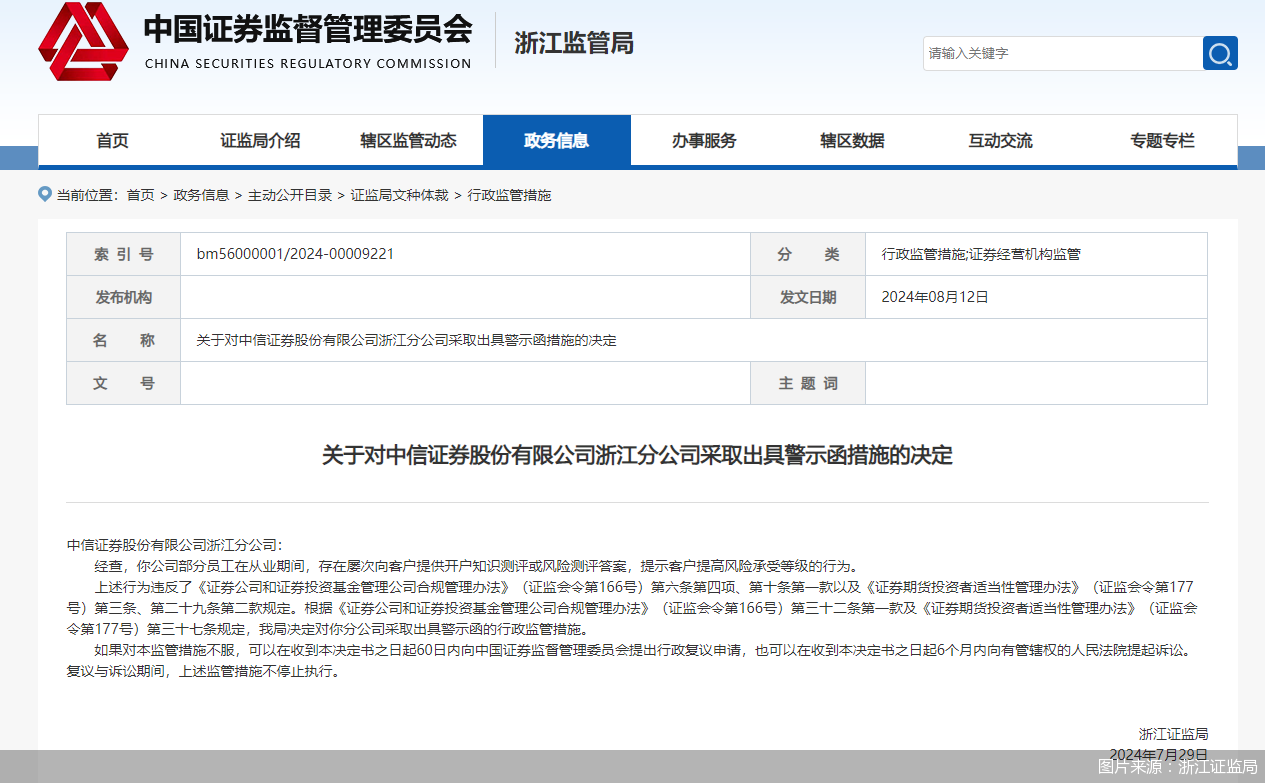1265x783 pixels.
Task: Click the paragraph beginning 经查,你公司部分员工
Action: [x=476, y=565]
